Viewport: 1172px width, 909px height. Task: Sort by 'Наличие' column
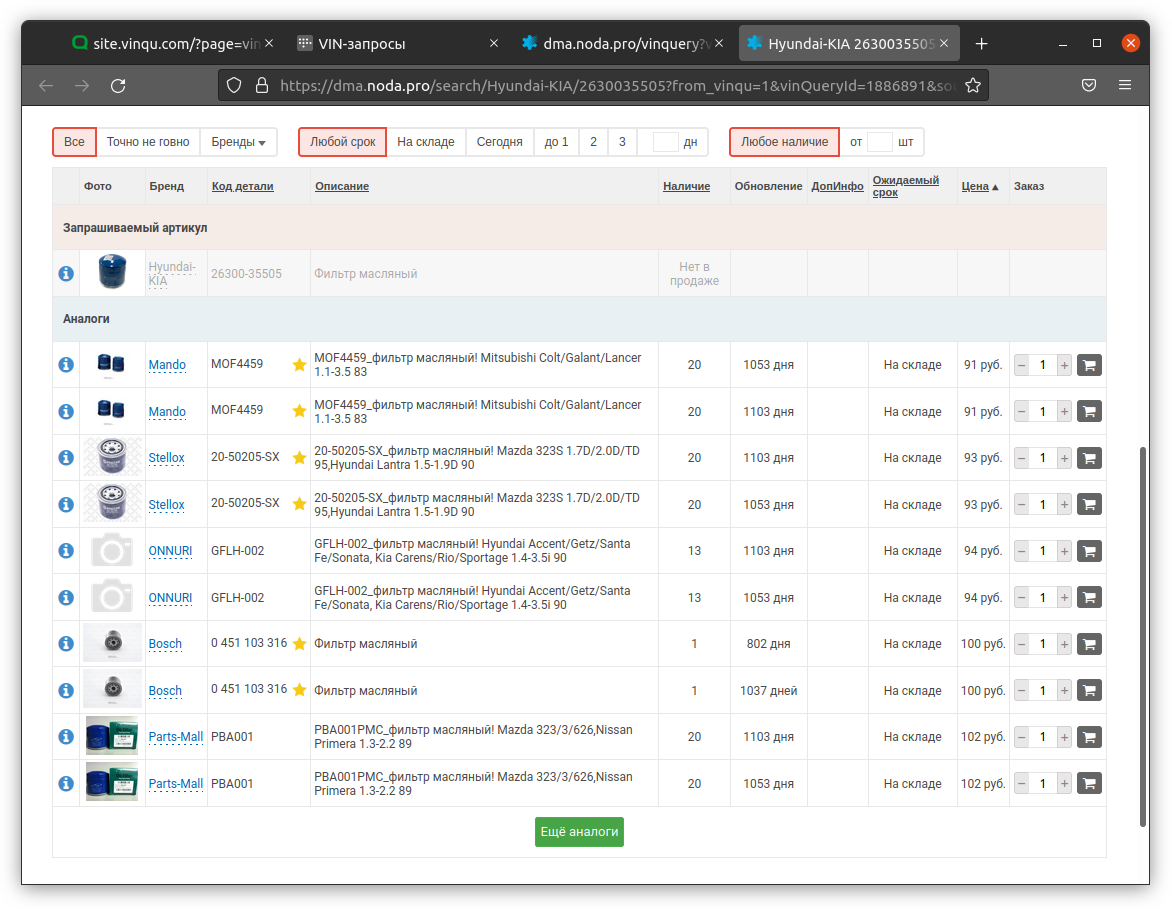point(686,186)
